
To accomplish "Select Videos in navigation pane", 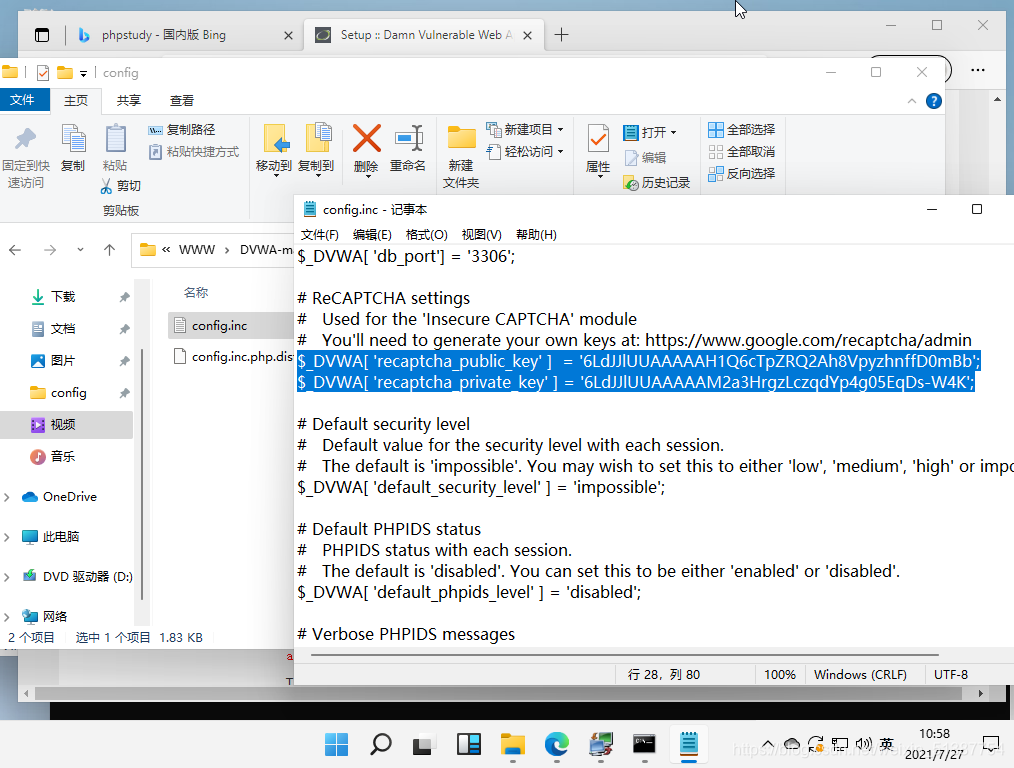I will tap(67, 425).
